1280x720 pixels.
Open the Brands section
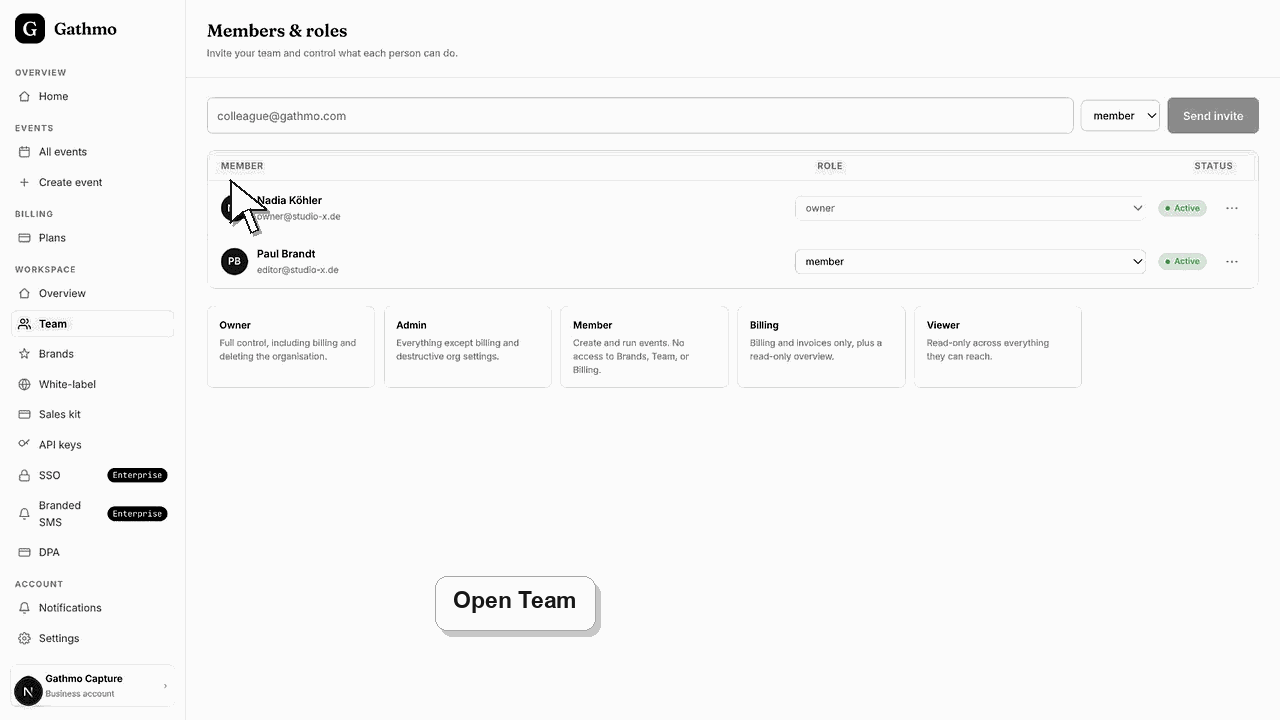92,354
